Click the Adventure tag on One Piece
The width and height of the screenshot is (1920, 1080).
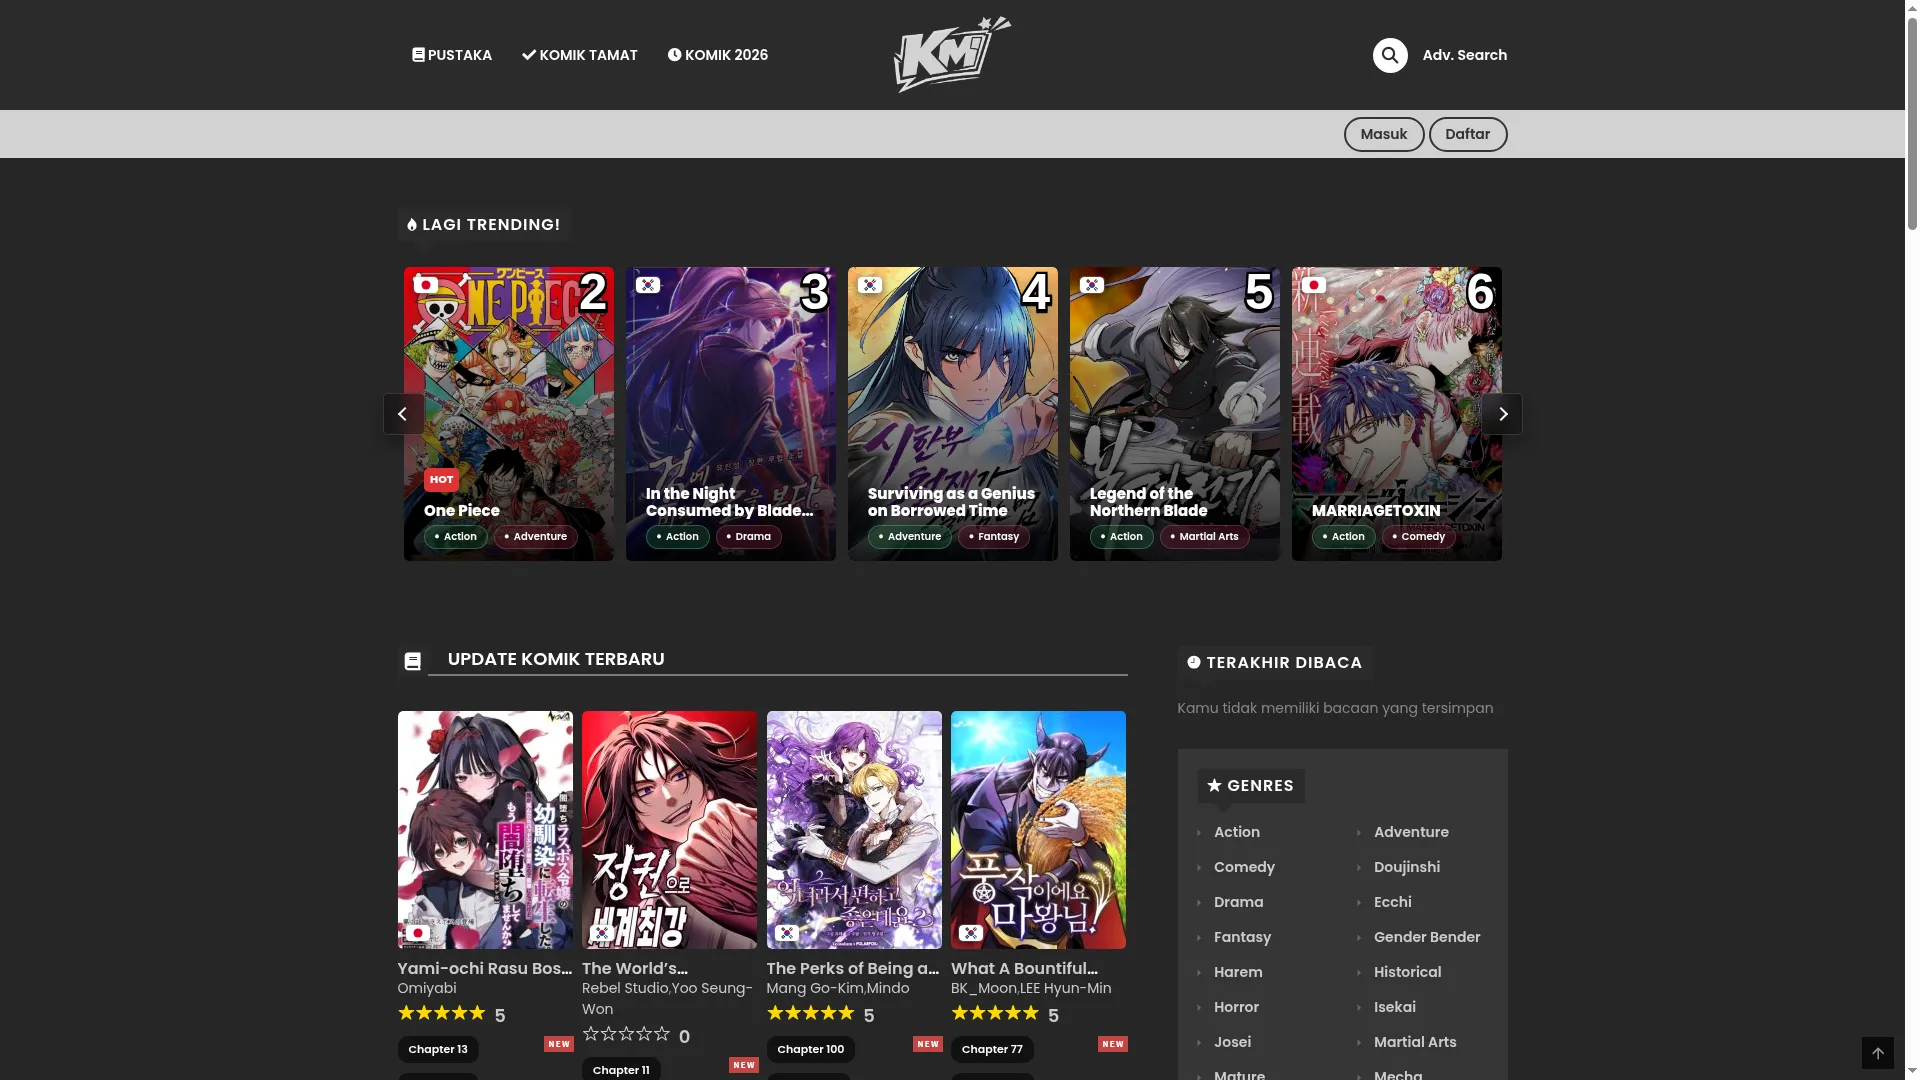click(x=536, y=537)
